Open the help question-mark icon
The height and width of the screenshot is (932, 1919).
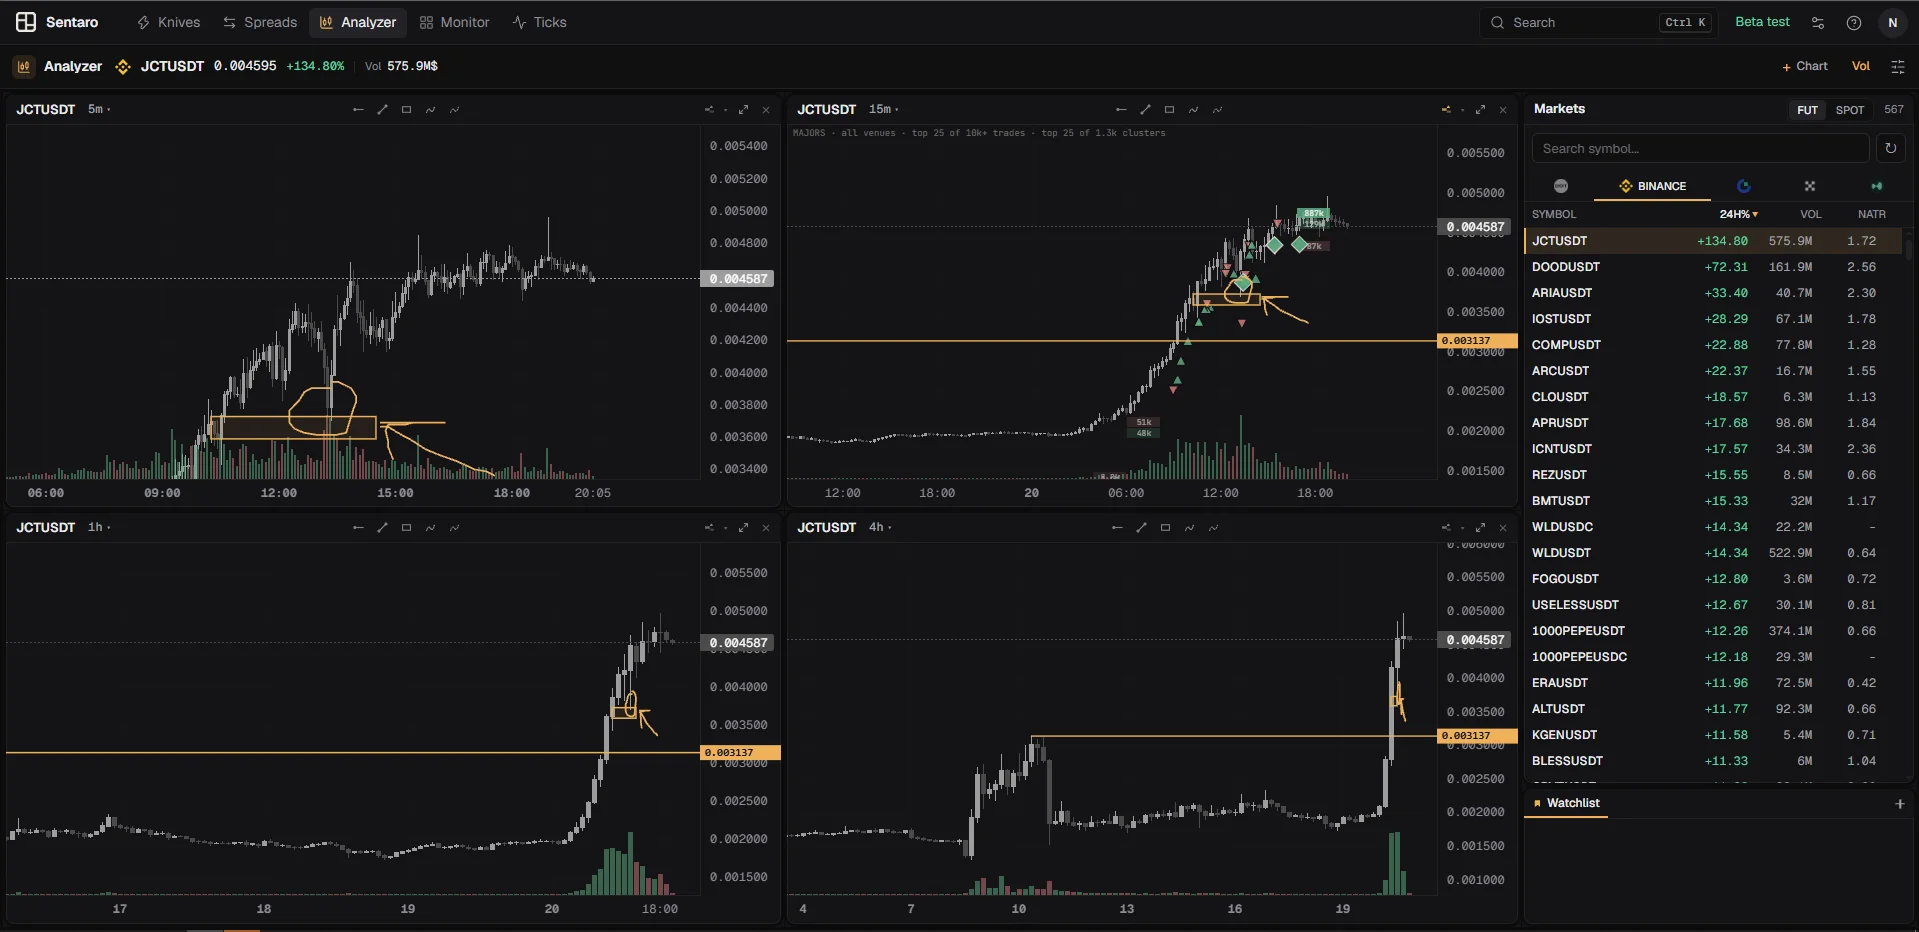pyautogui.click(x=1854, y=23)
